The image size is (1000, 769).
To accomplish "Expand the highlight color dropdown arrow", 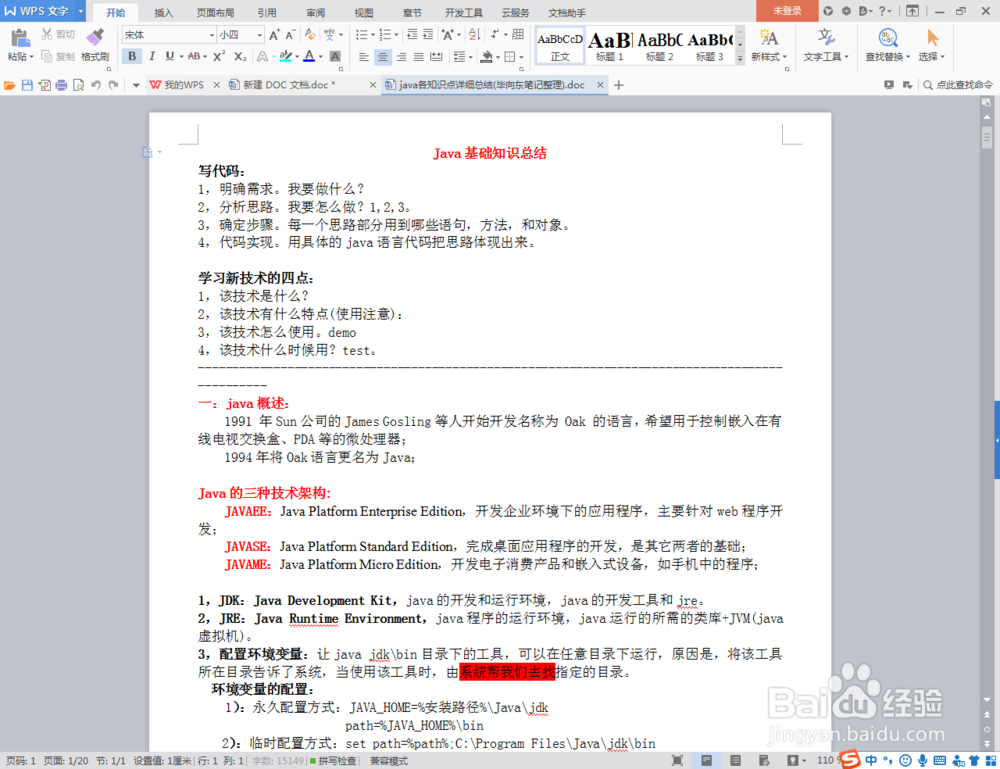I will pyautogui.click(x=297, y=57).
